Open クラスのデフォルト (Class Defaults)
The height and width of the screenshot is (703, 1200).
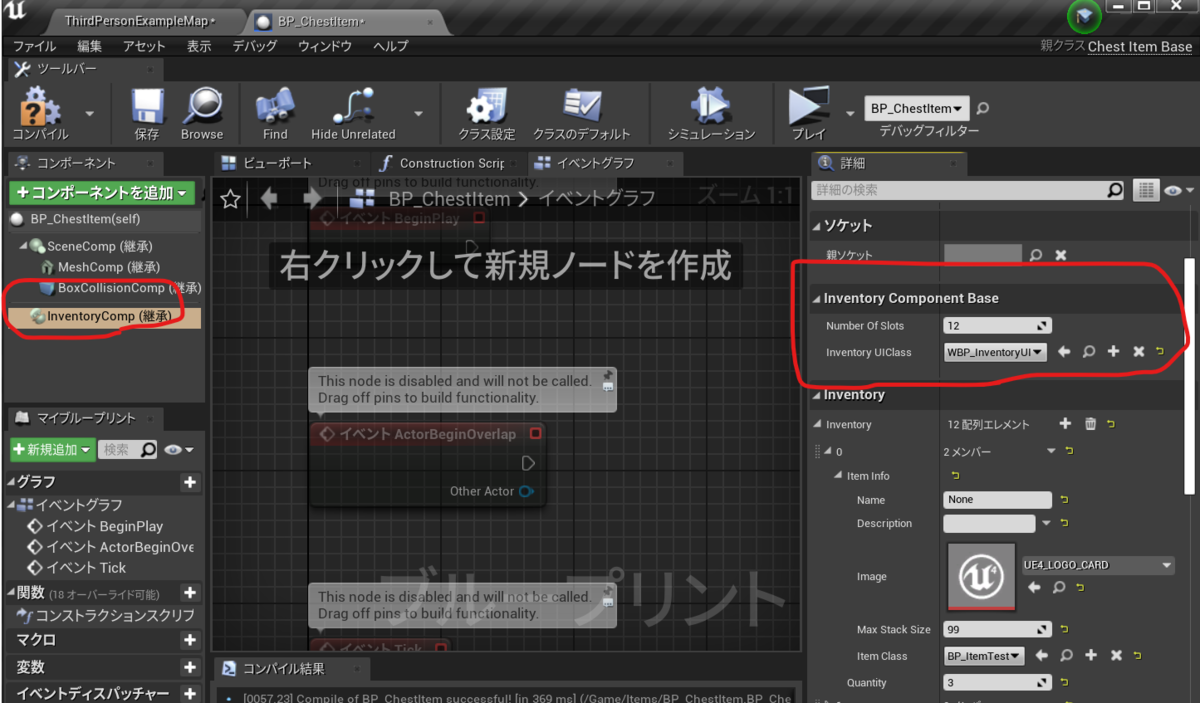click(581, 108)
